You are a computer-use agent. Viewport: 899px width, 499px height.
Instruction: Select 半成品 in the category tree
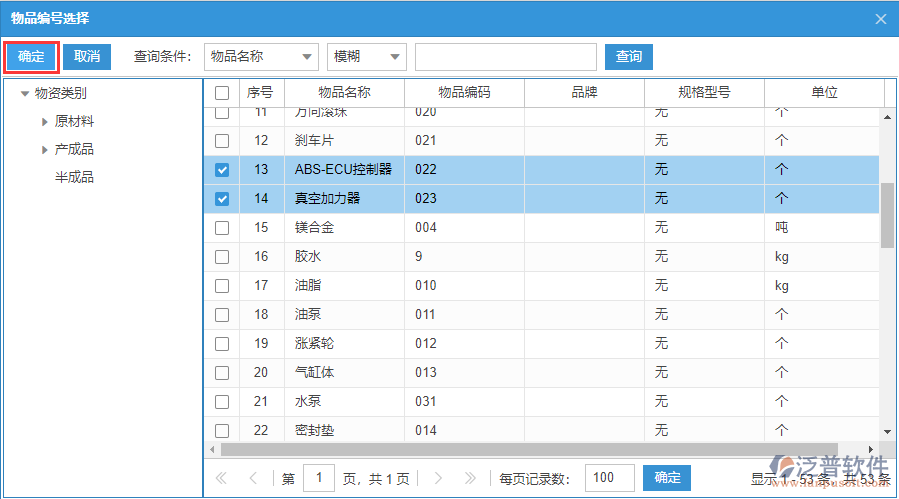click(74, 177)
